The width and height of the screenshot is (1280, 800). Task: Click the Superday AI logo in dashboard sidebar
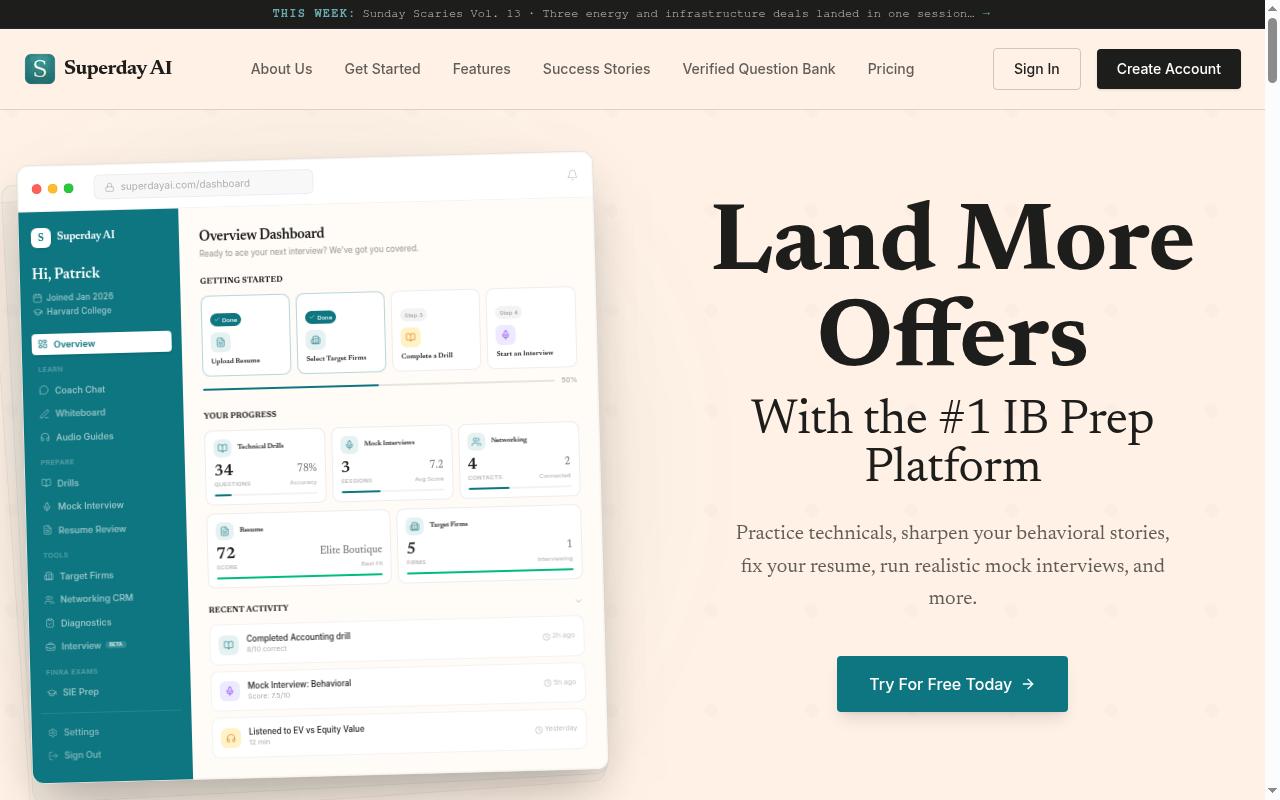click(73, 236)
